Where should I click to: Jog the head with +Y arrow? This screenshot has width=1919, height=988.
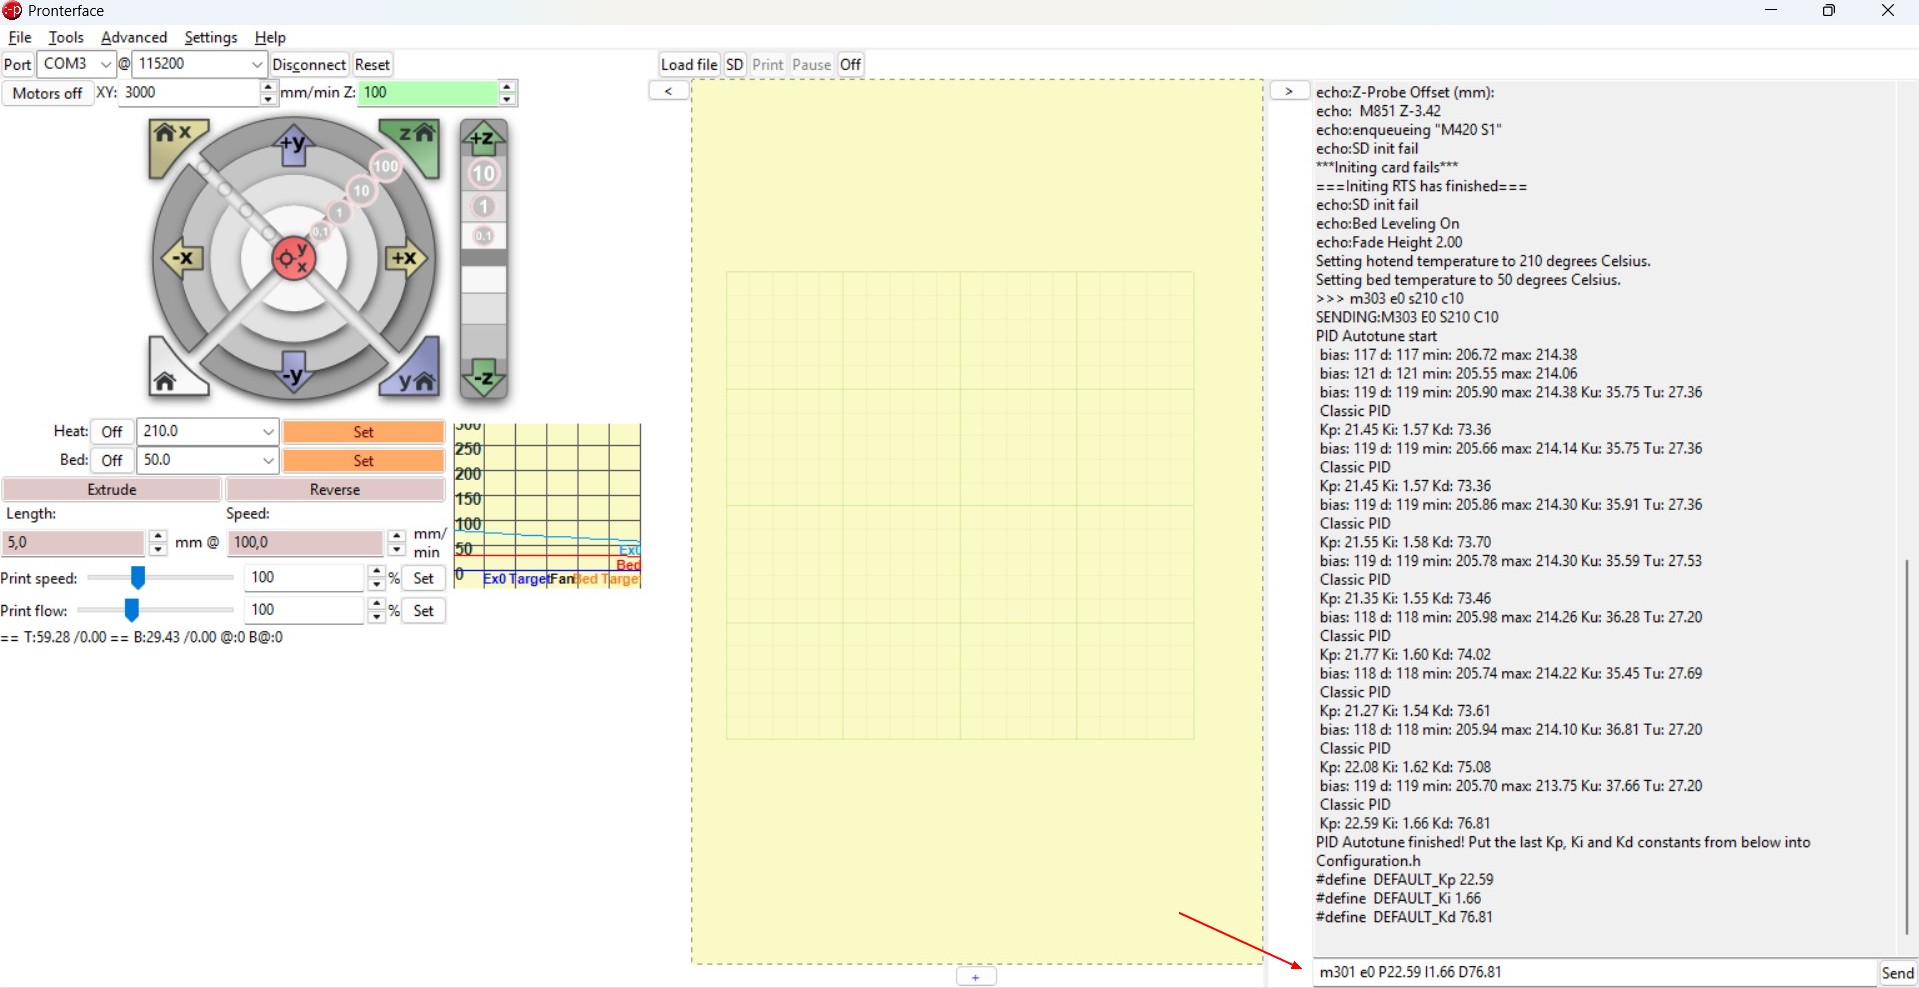tap(293, 146)
